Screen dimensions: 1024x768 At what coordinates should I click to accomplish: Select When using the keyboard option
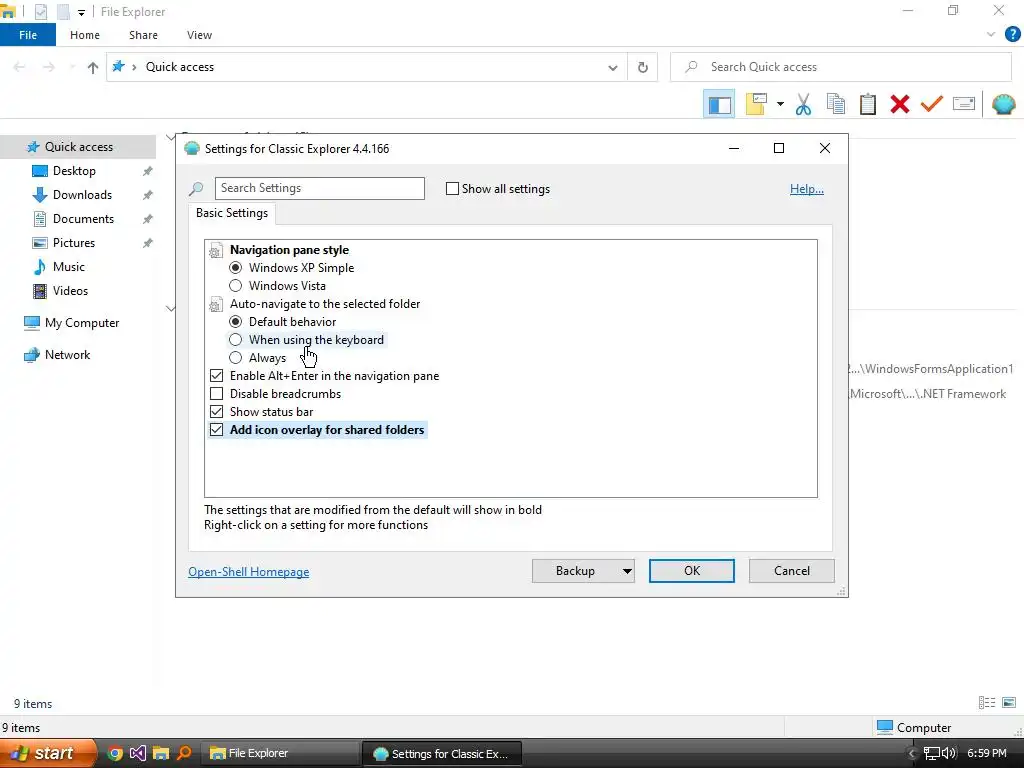click(236, 340)
